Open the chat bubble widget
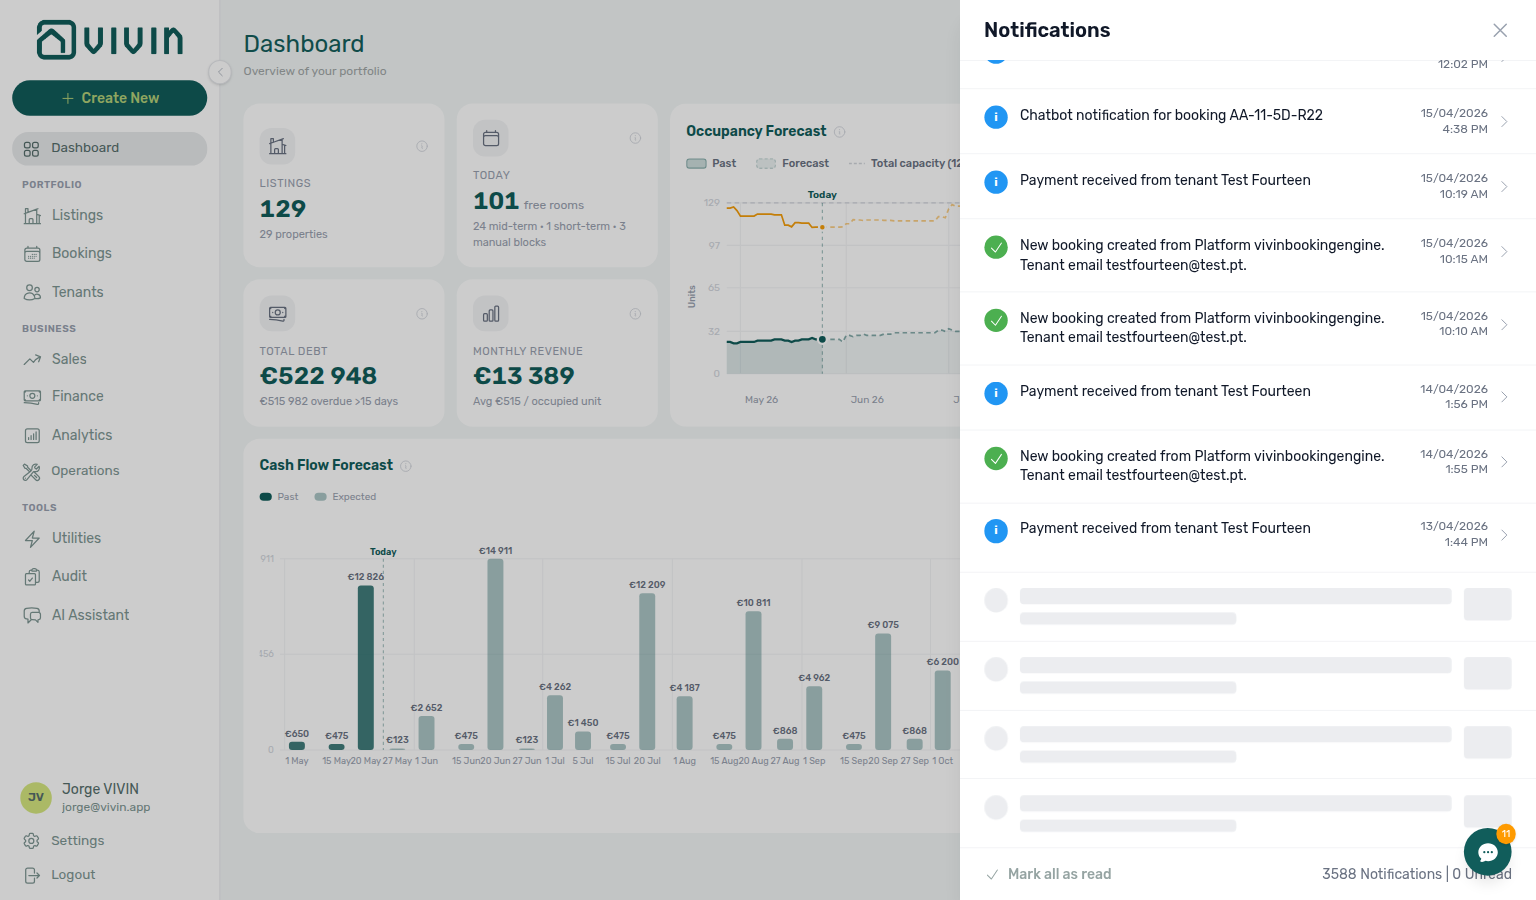1536x900 pixels. click(1488, 852)
